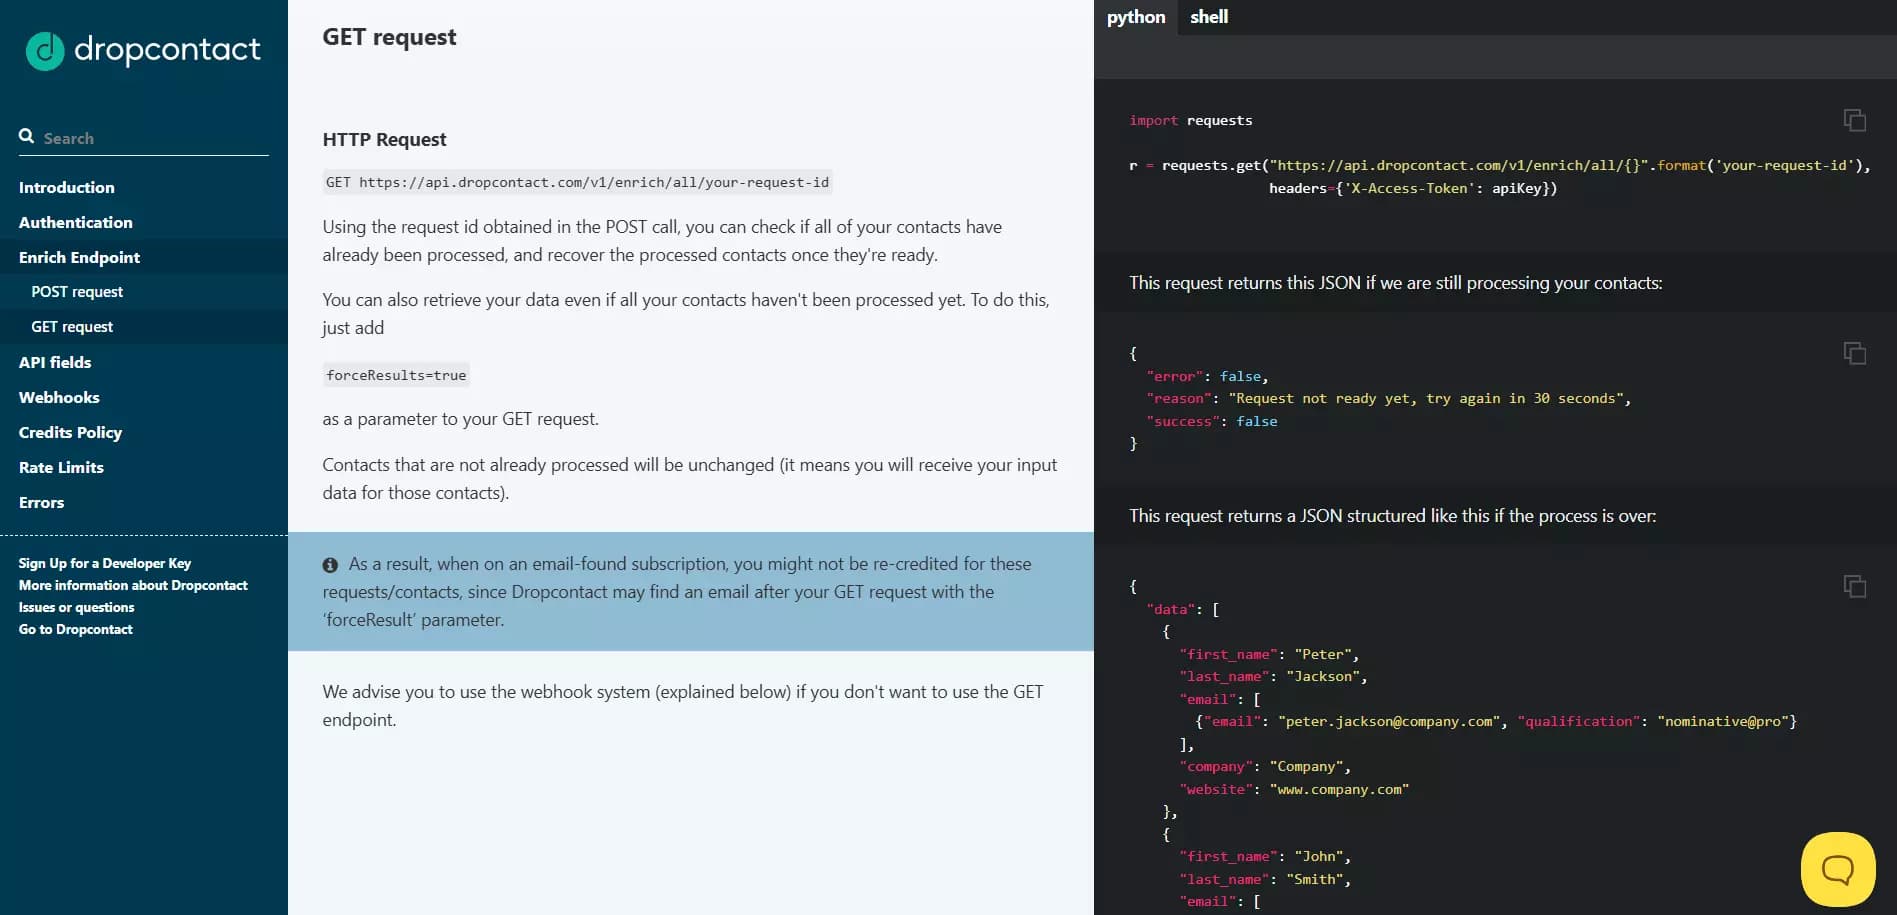Click the "error": false JSON line
The height and width of the screenshot is (915, 1897).
tap(1207, 376)
